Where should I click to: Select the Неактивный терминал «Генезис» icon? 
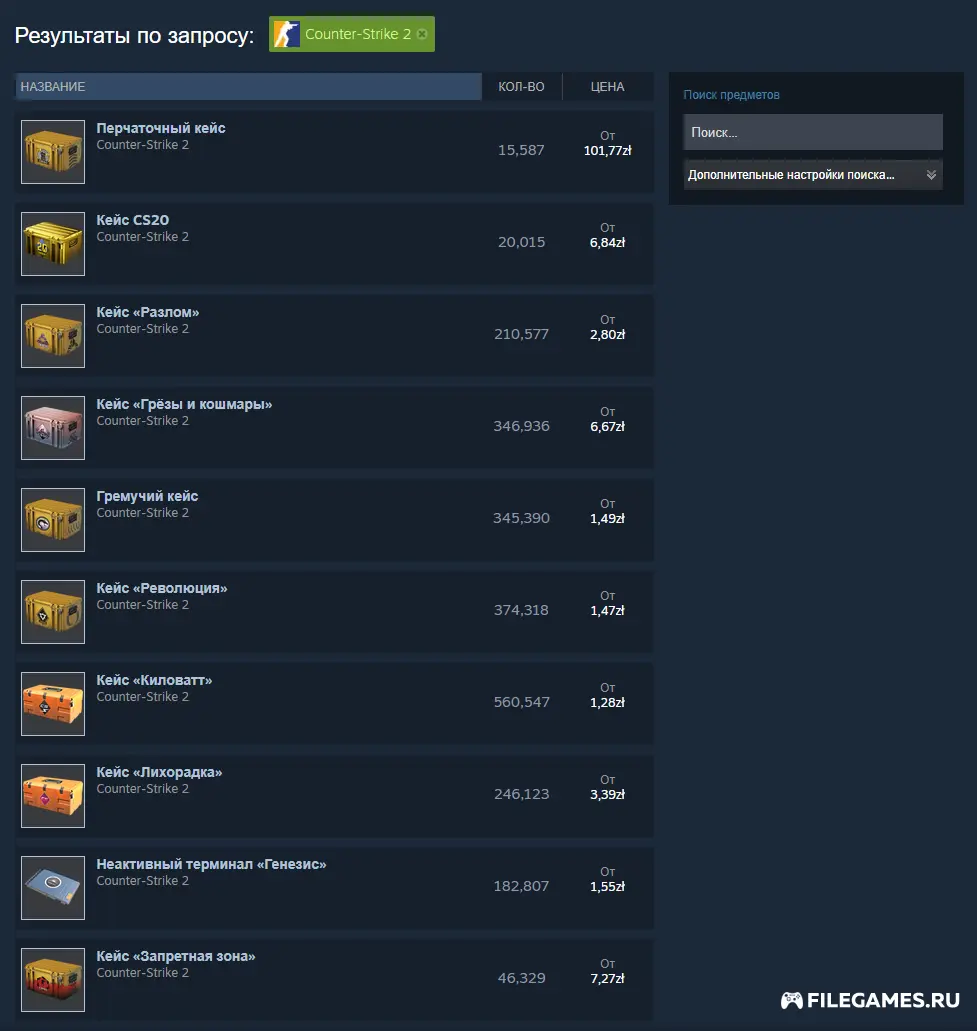tap(53, 888)
